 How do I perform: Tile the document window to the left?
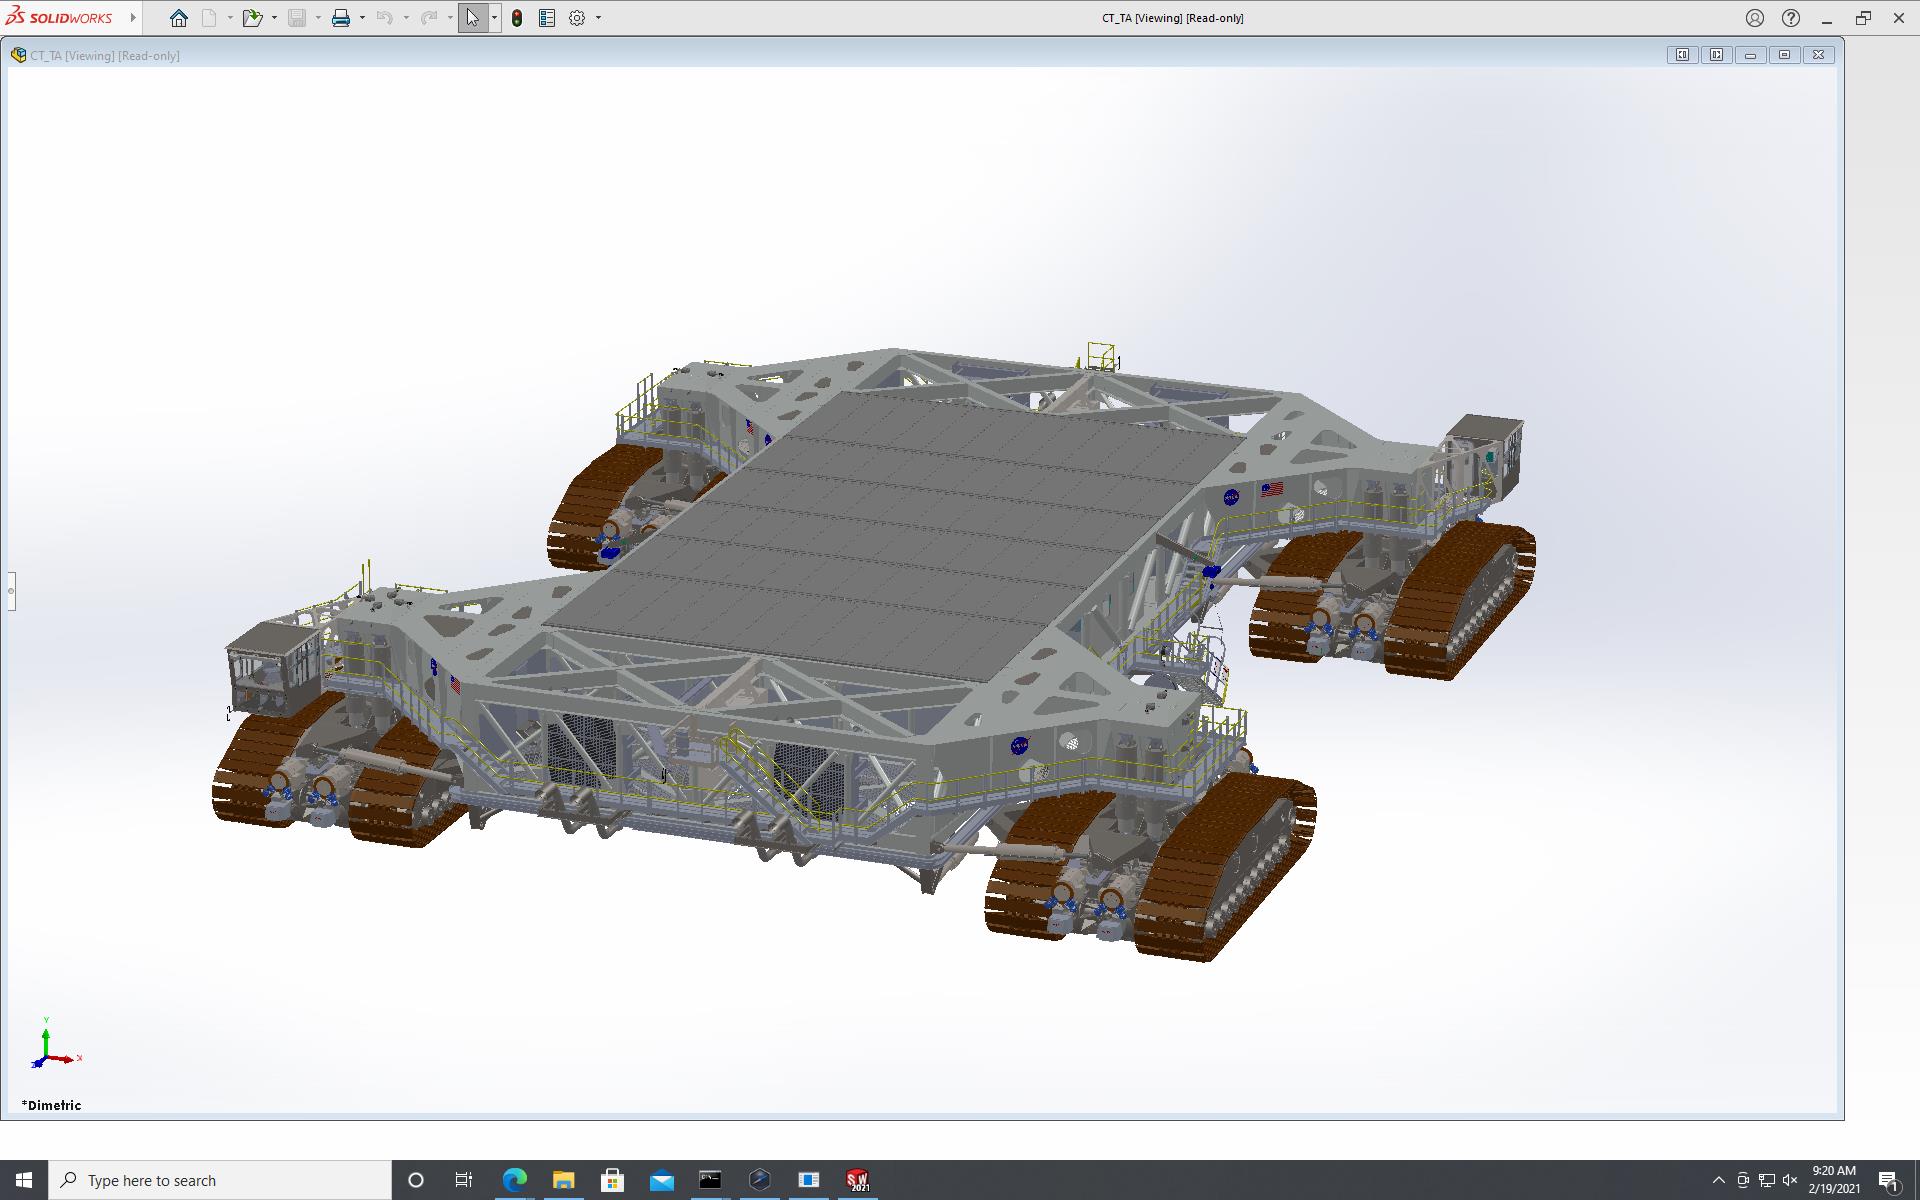(1682, 55)
